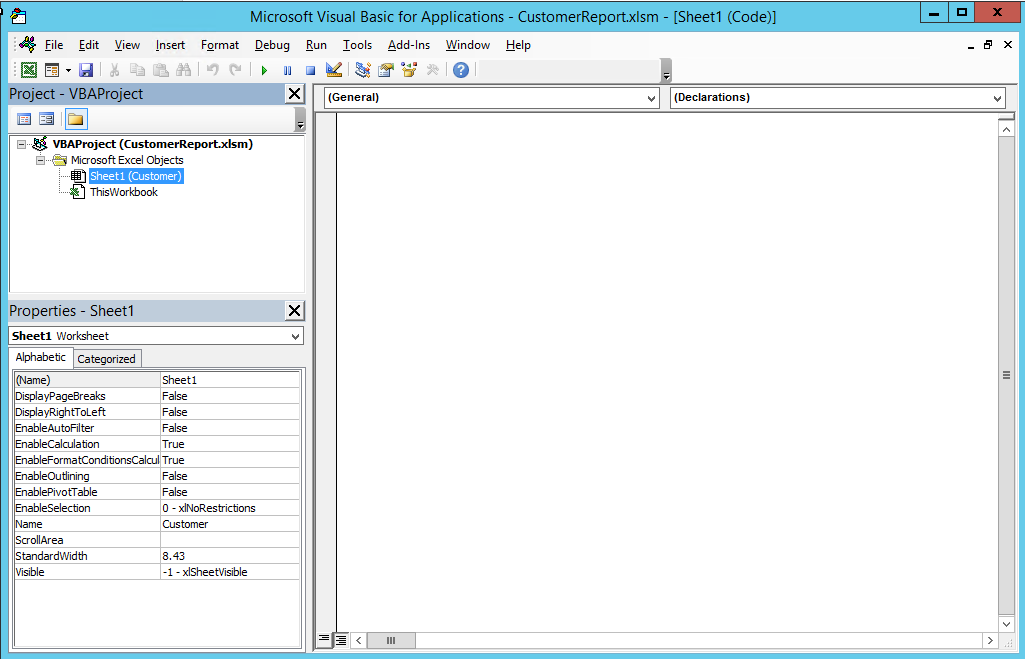
Task: Click Full Module View button at code window bottom
Action: [x=341, y=640]
